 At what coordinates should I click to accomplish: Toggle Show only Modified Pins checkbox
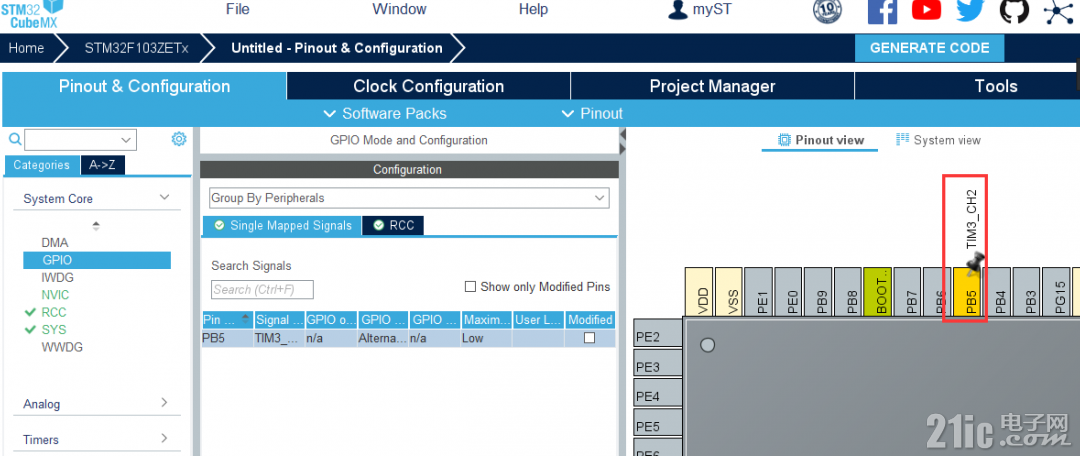click(470, 287)
